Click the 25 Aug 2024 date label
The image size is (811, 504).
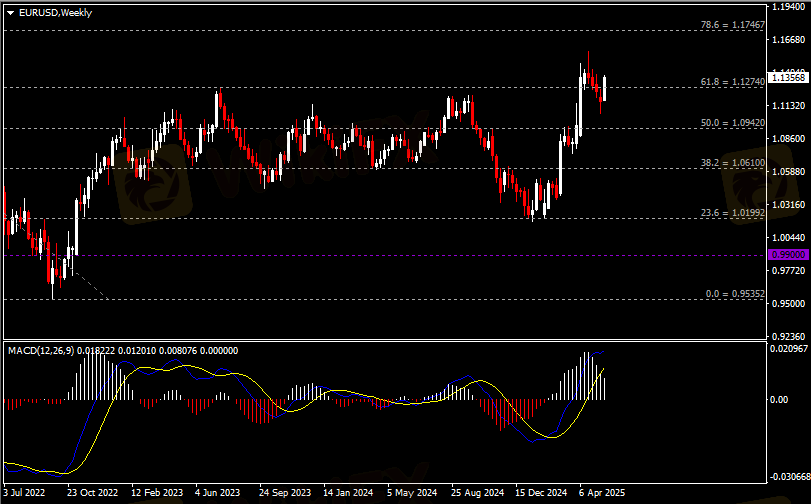point(477,493)
